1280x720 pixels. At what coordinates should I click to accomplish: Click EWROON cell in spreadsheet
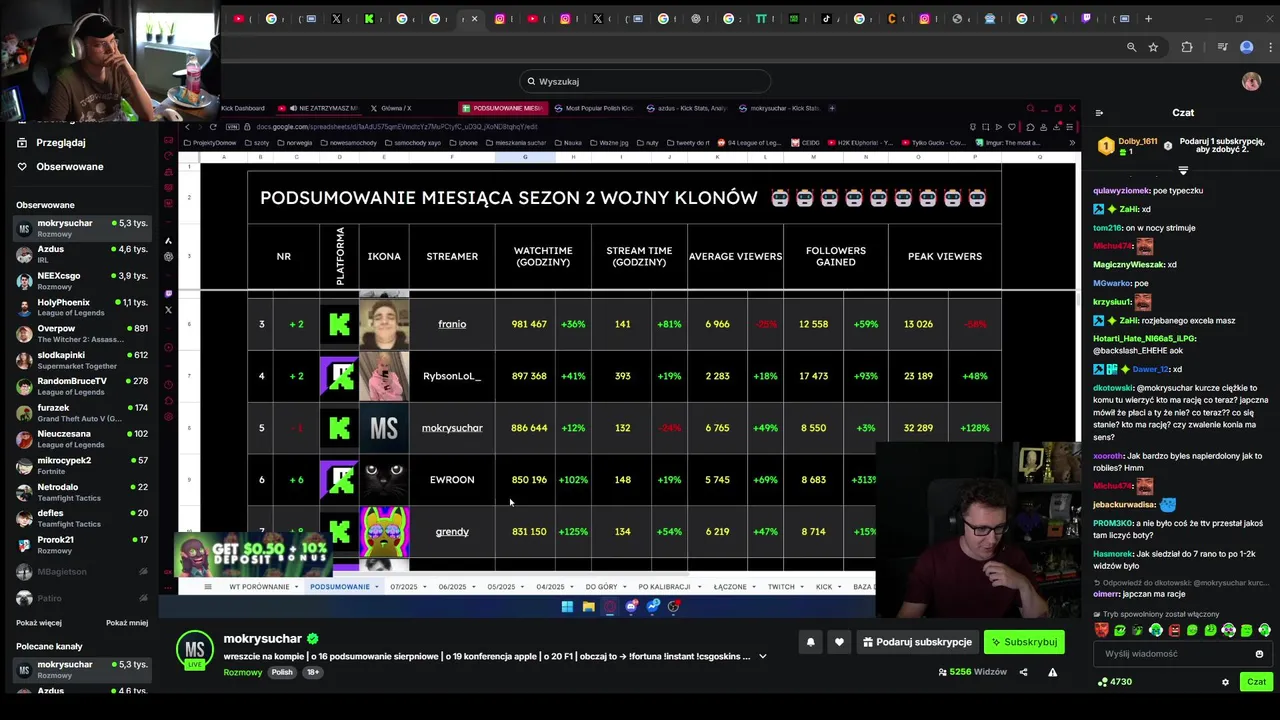point(452,480)
